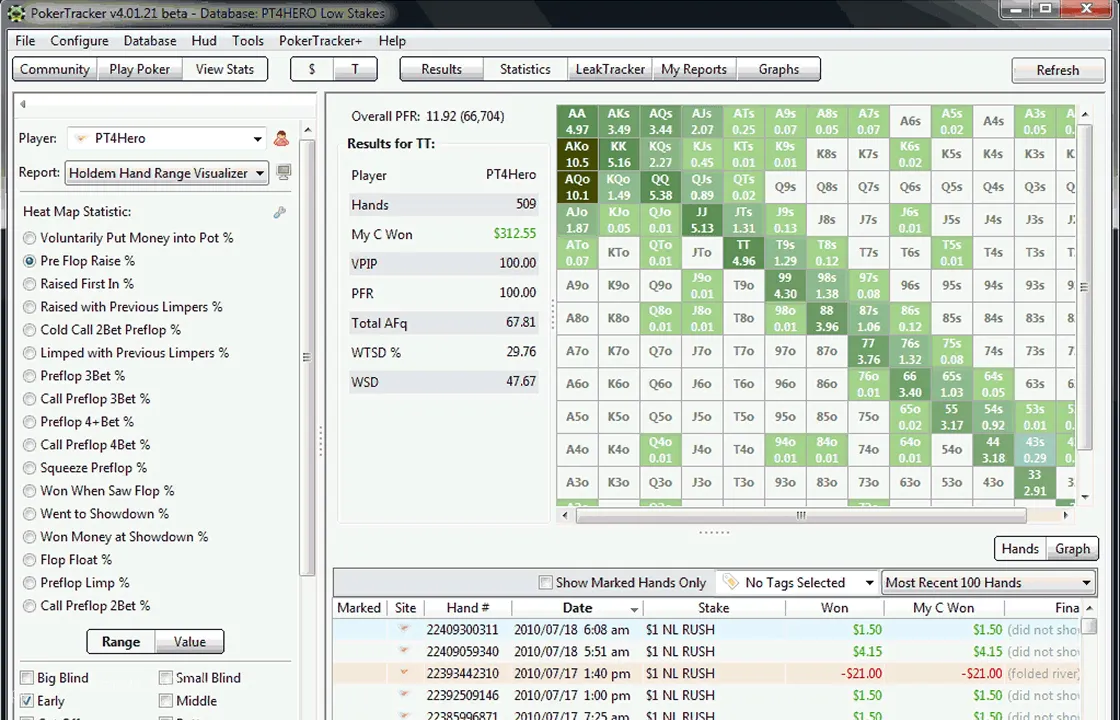Switch heat map to Range mode
1120x720 pixels.
pyautogui.click(x=121, y=641)
